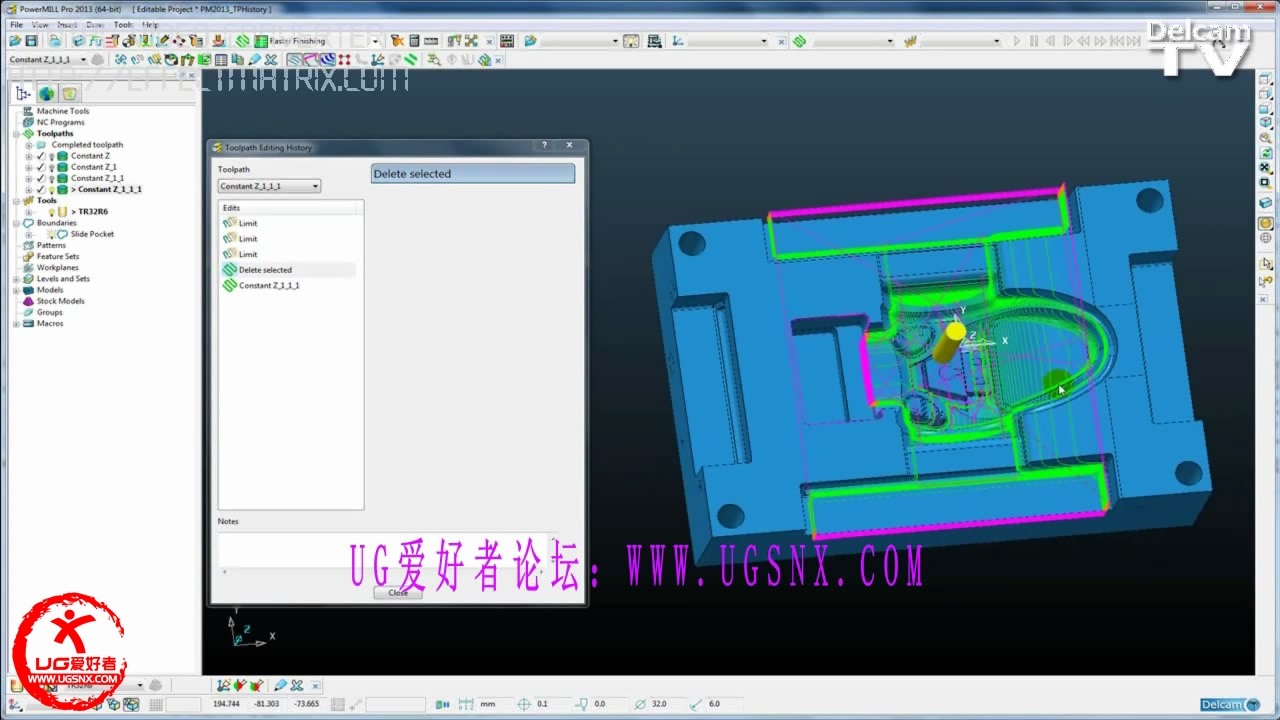Screen dimensions: 1280x720
Task: Click the blue pencil icon in the bottom toolbar
Action: [x=280, y=685]
